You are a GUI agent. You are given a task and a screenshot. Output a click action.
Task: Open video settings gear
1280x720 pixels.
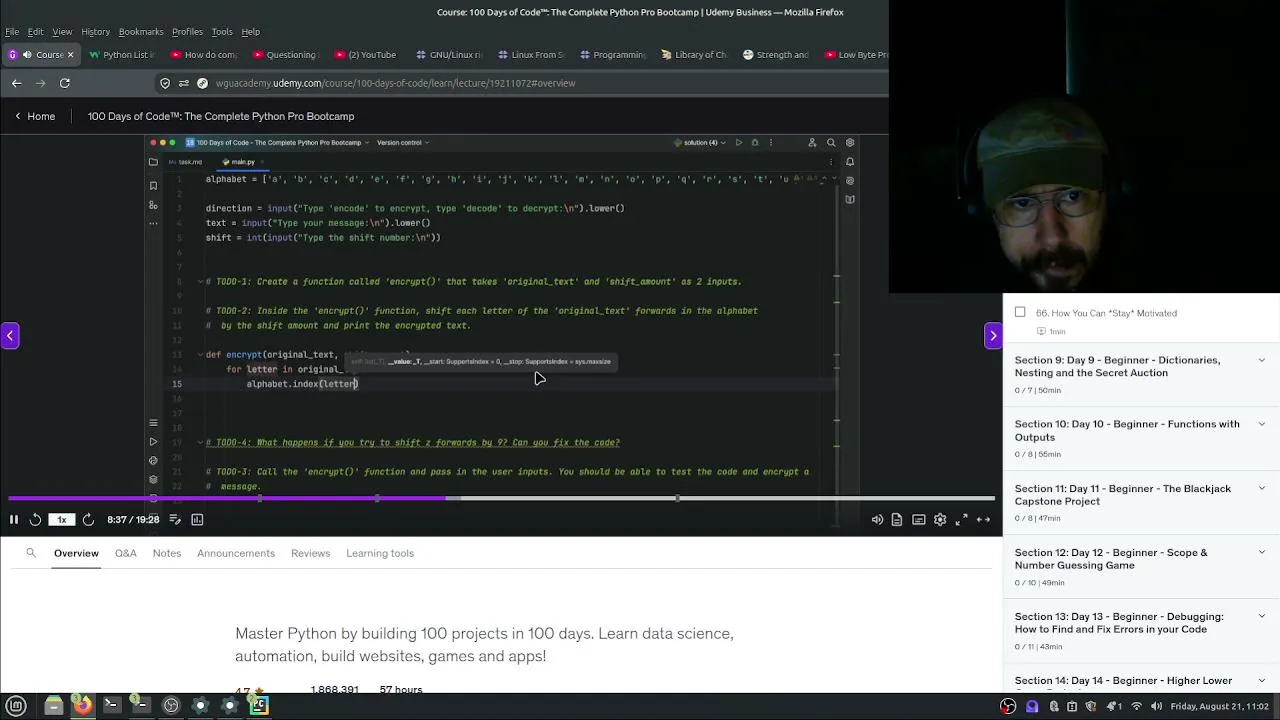coord(940,519)
